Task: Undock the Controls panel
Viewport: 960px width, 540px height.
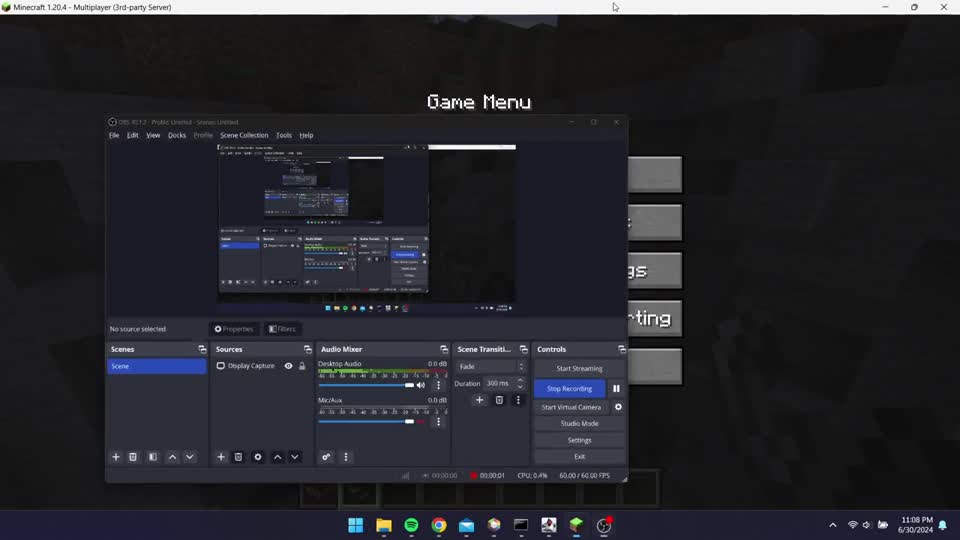Action: 621,349
